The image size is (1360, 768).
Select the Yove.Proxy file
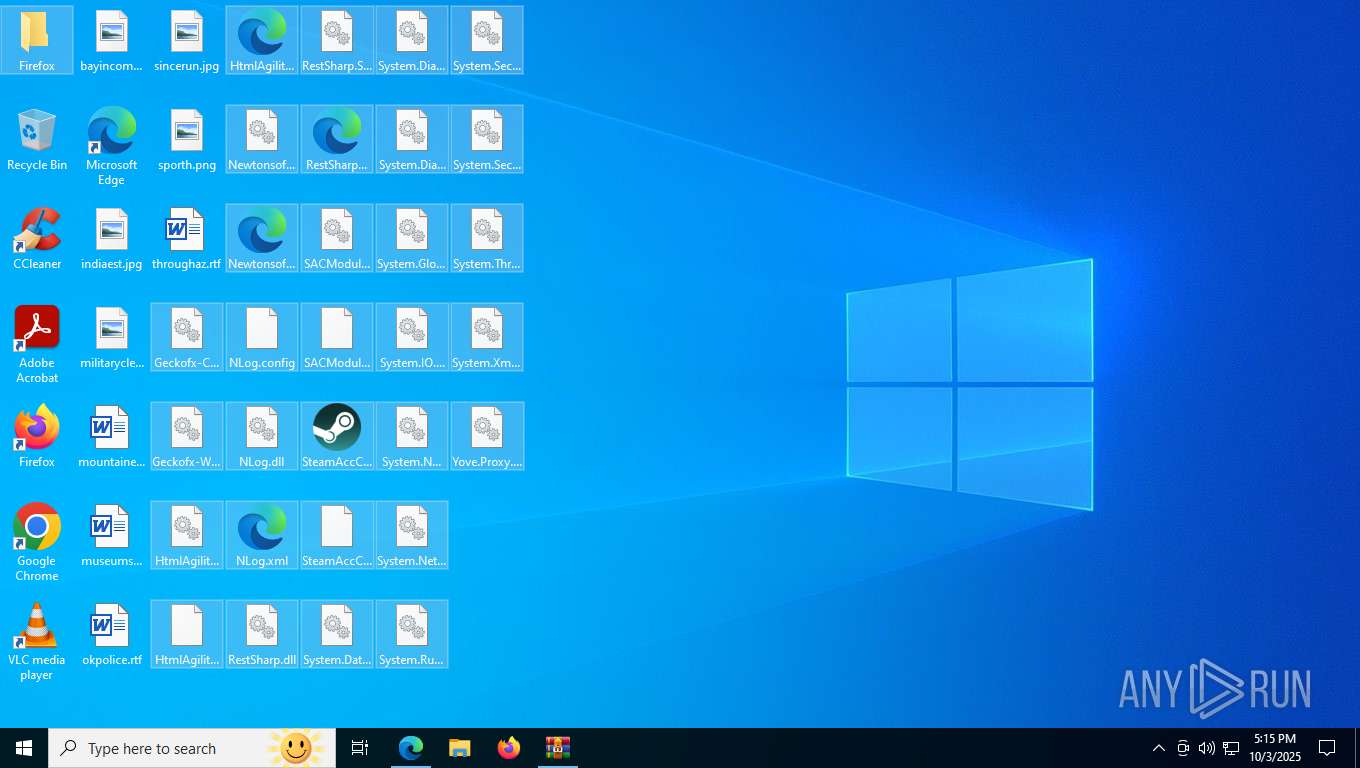pyautogui.click(x=487, y=437)
